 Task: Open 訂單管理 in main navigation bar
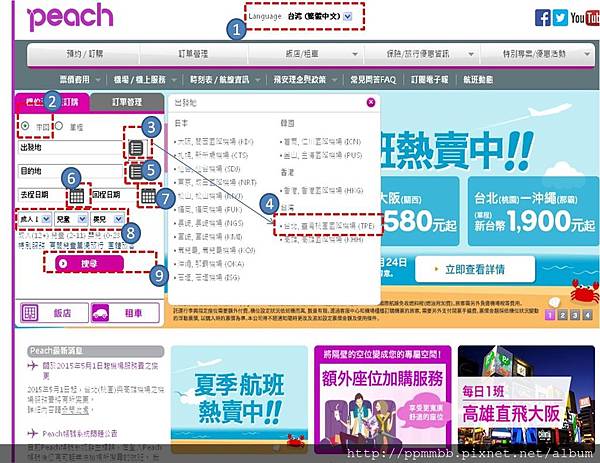click(193, 54)
